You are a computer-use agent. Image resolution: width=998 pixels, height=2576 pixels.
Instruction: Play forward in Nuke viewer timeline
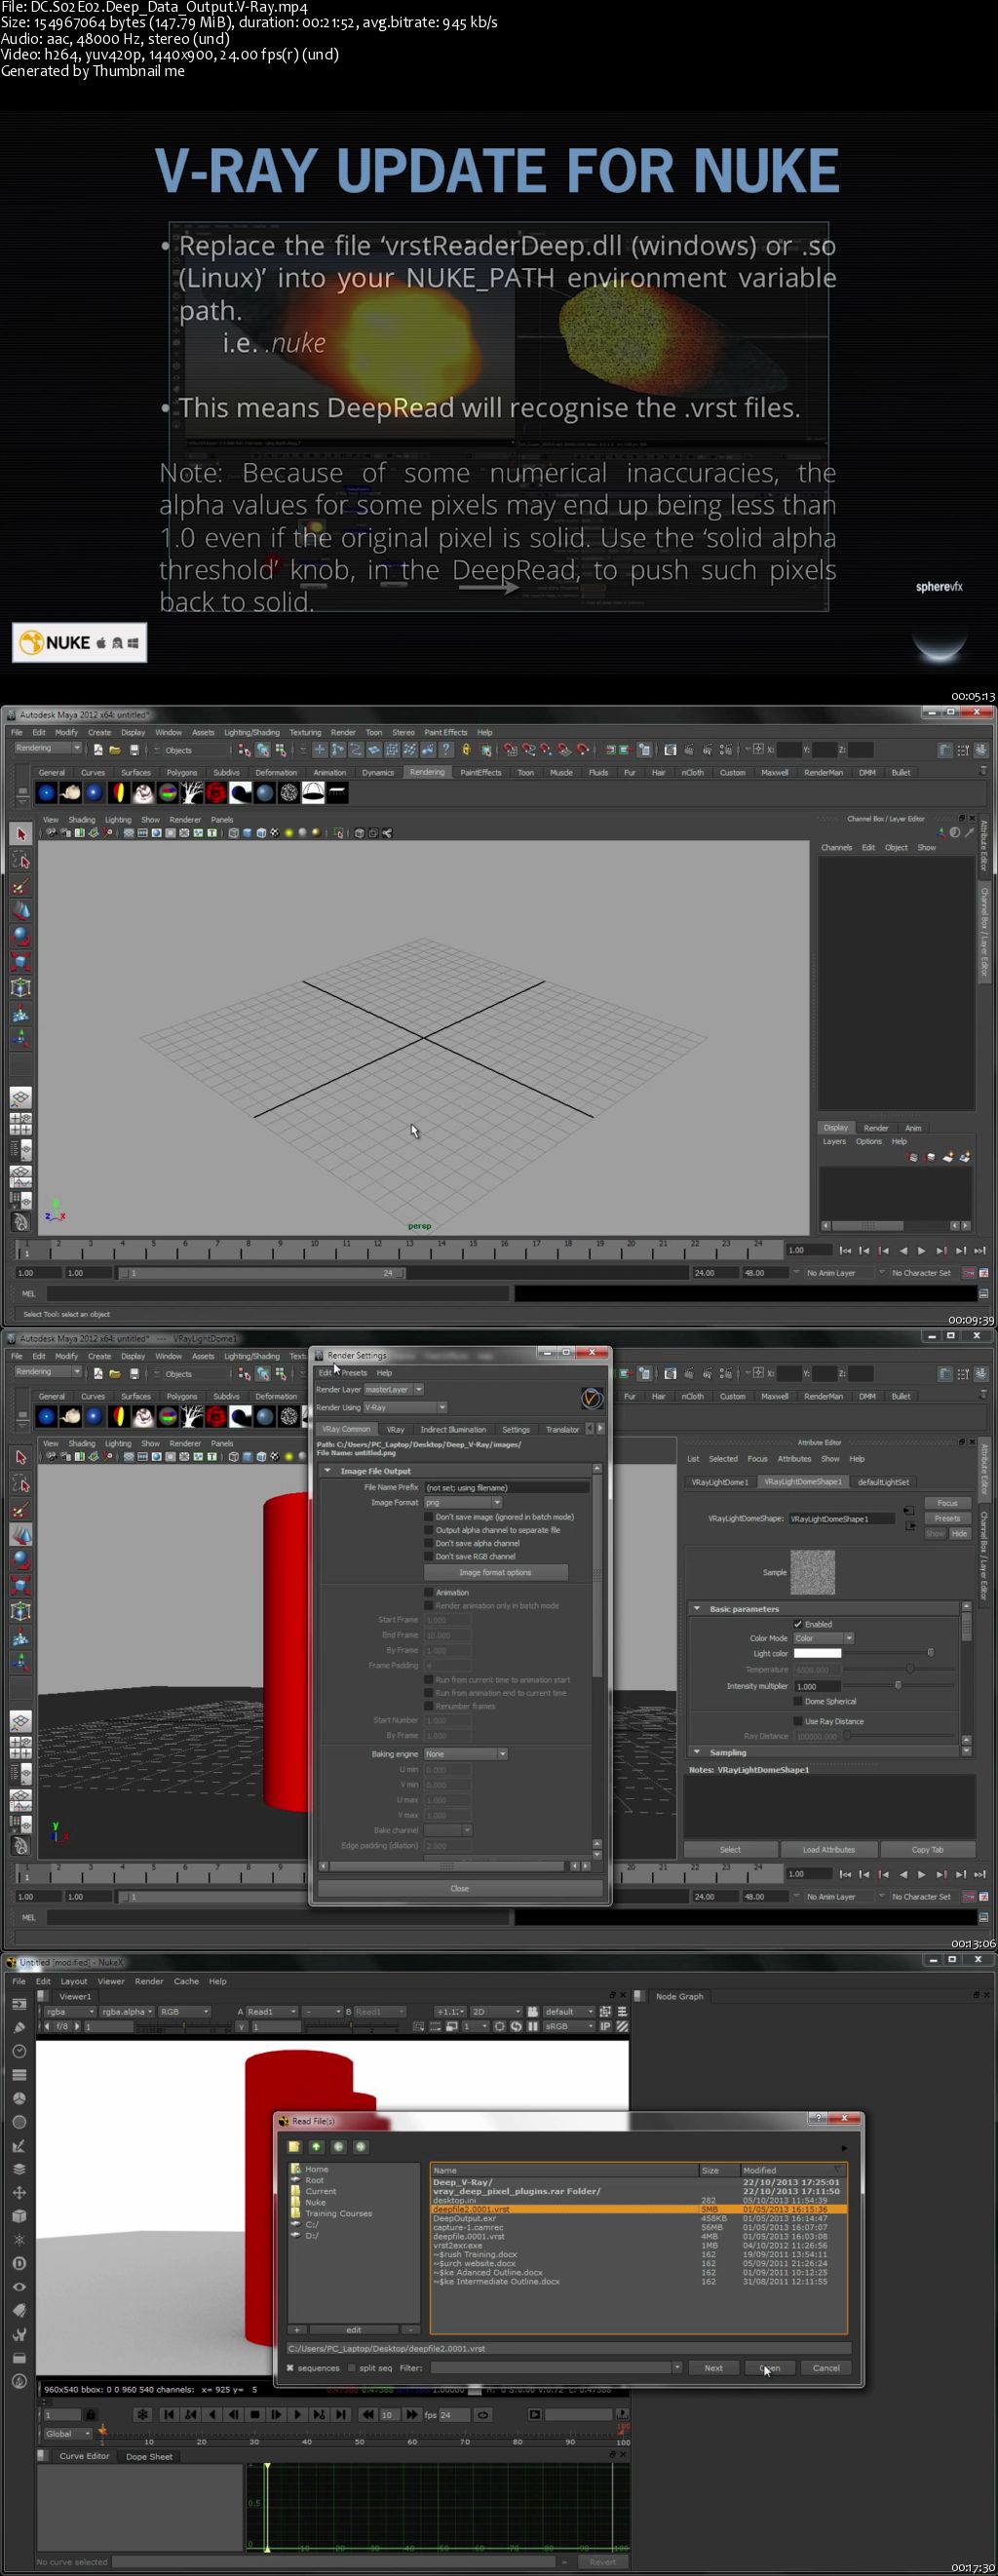point(297,2414)
